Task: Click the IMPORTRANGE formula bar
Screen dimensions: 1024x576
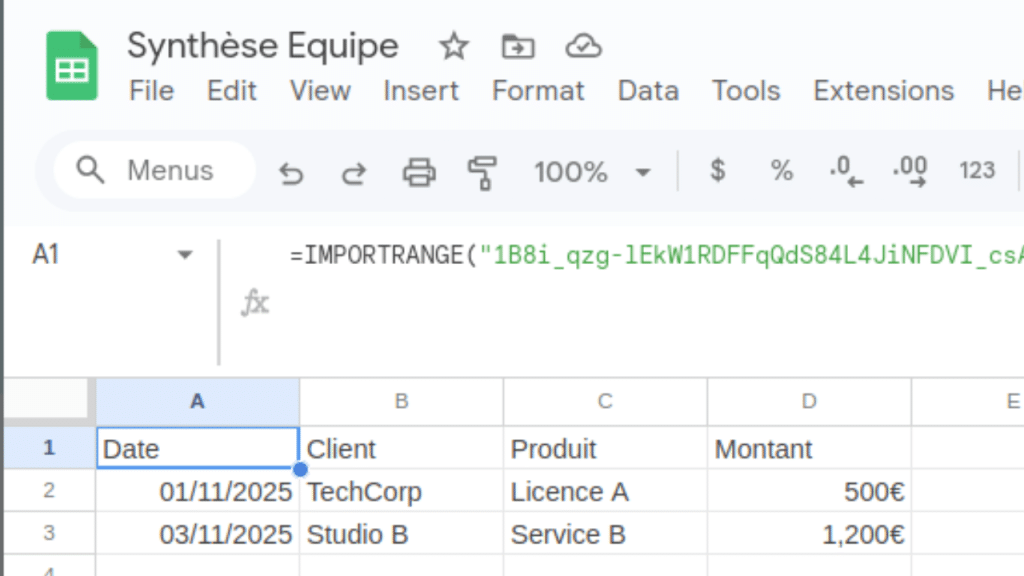Action: point(656,255)
